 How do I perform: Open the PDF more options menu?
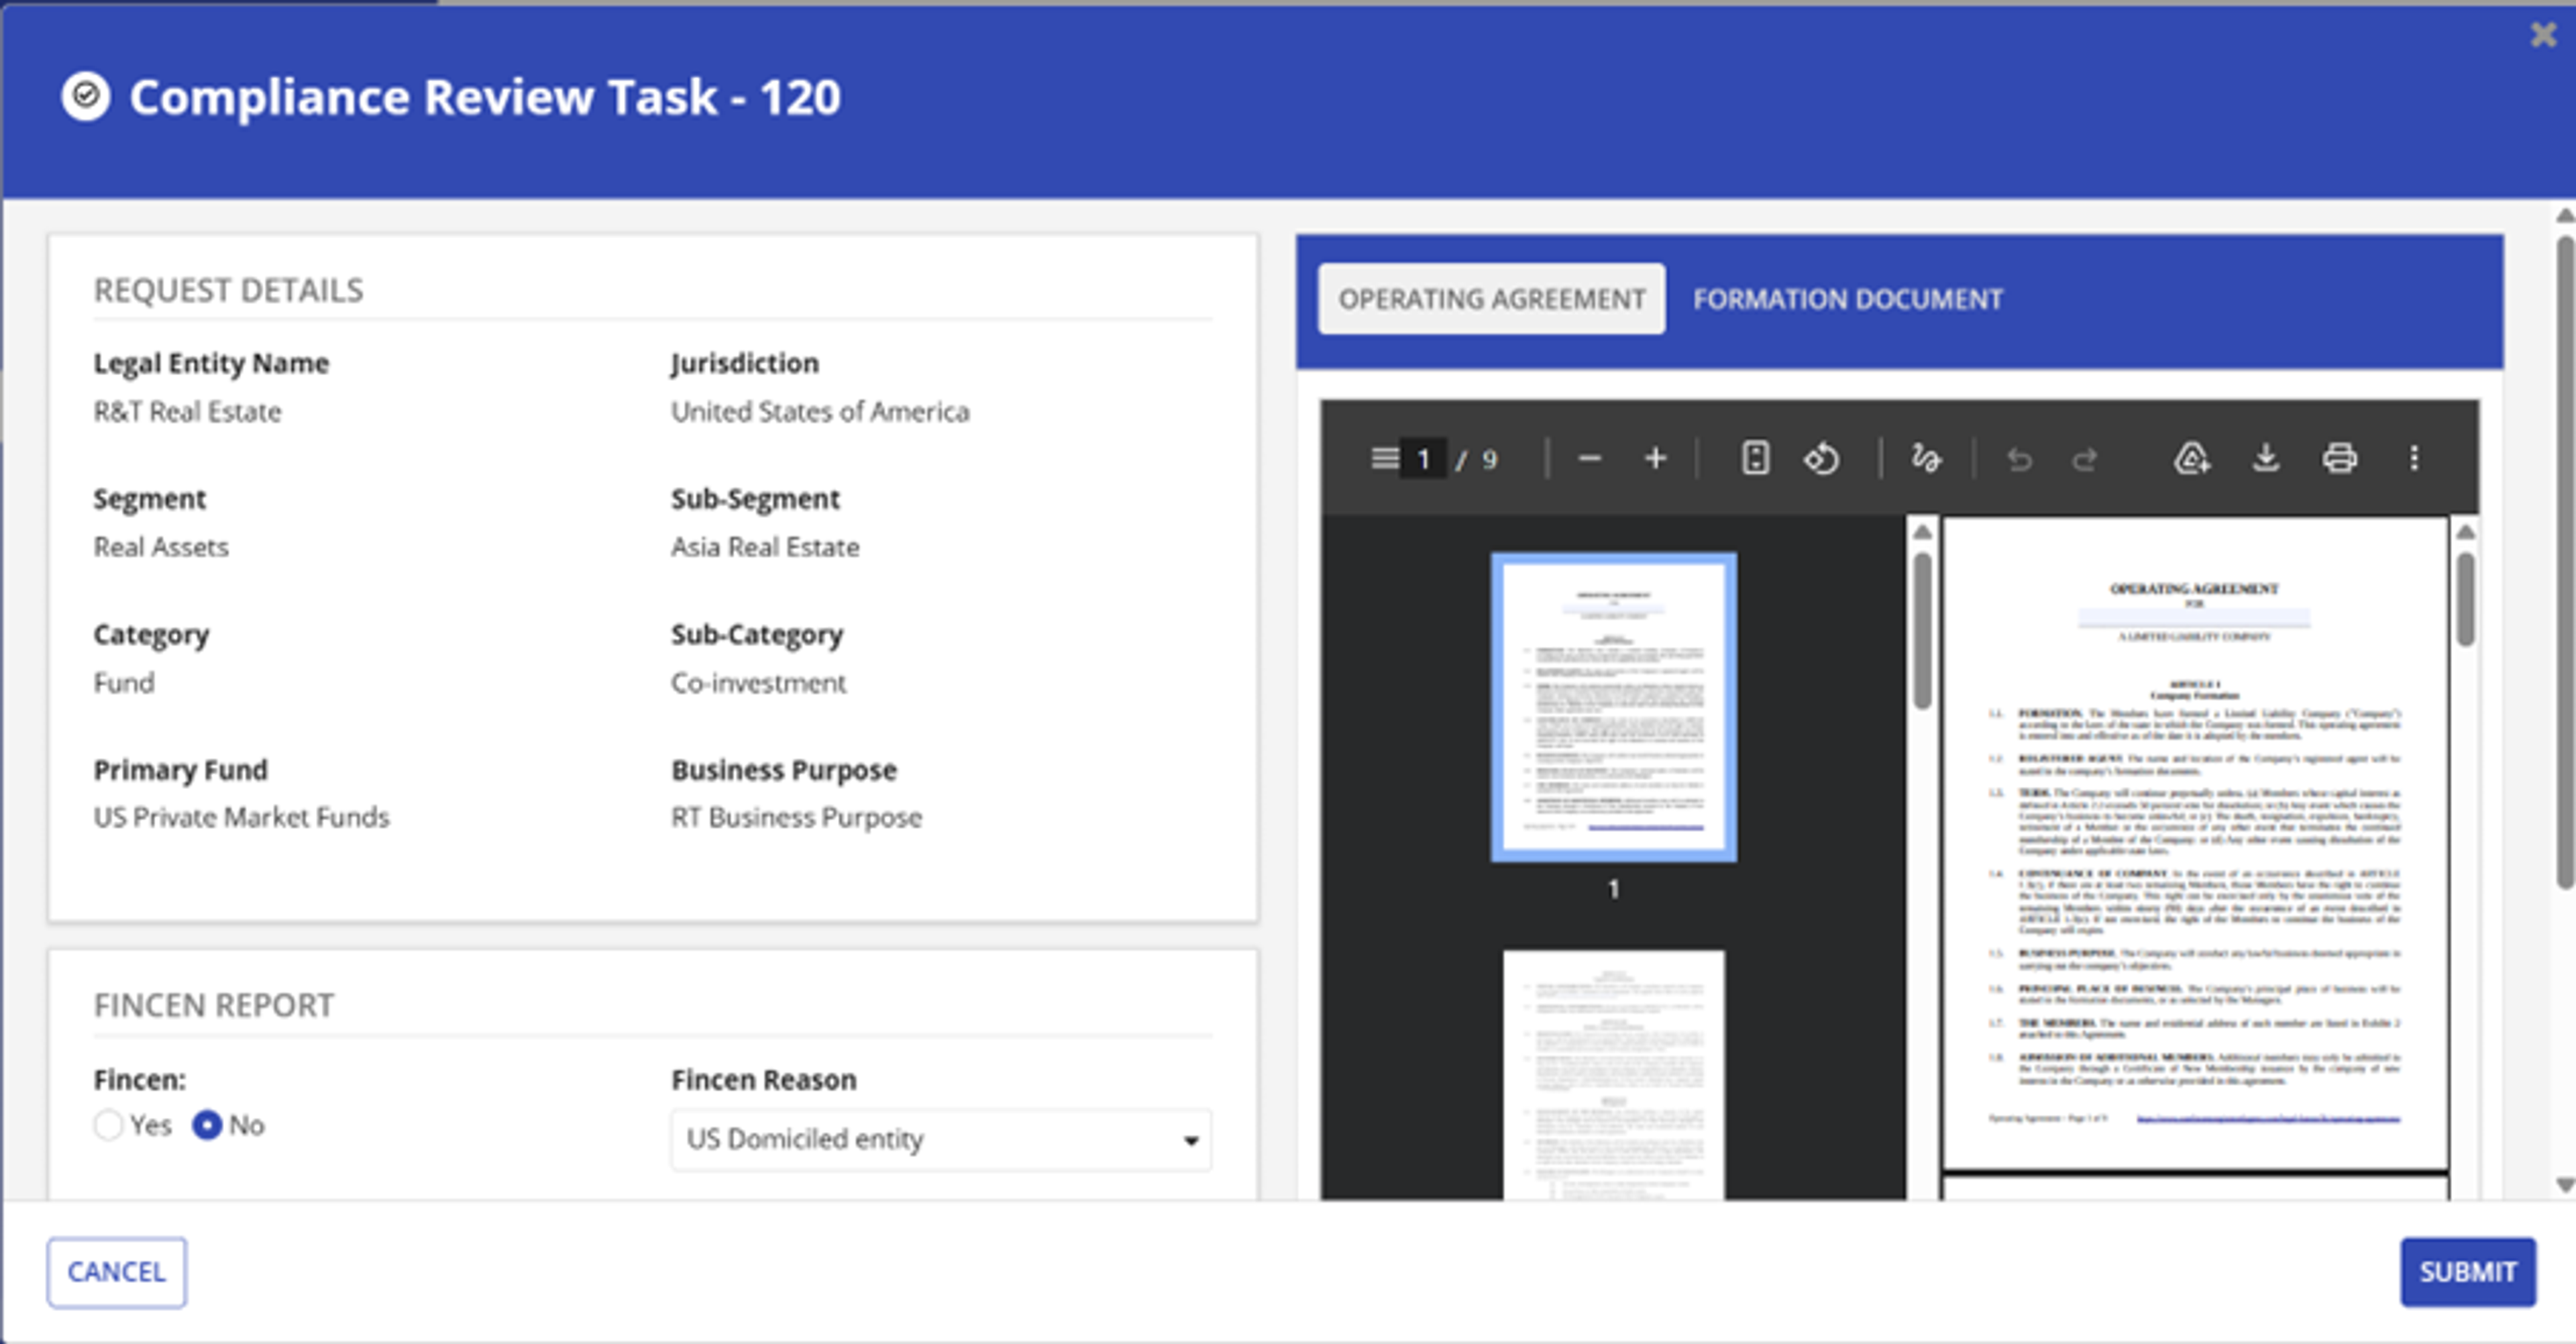2414,459
